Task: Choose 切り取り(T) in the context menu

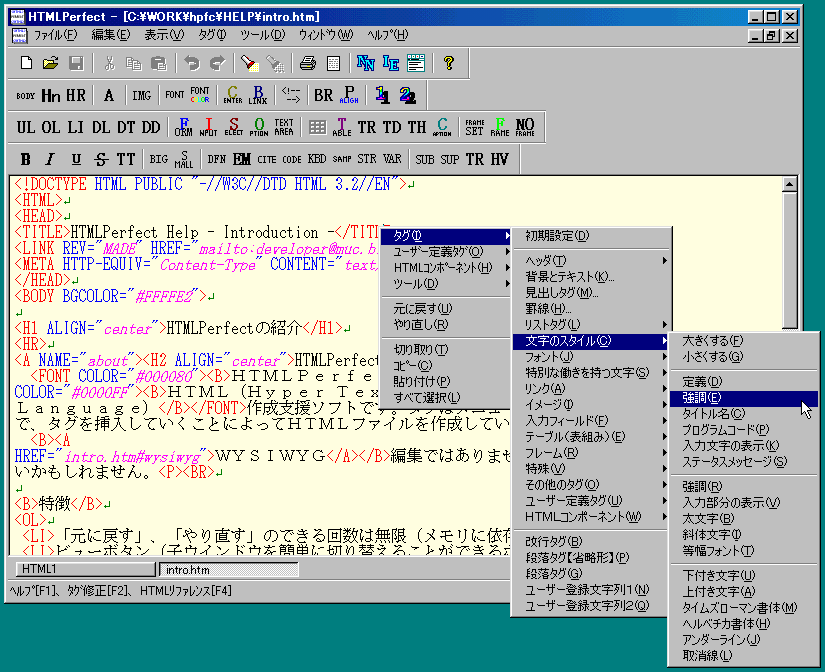Action: coord(445,349)
